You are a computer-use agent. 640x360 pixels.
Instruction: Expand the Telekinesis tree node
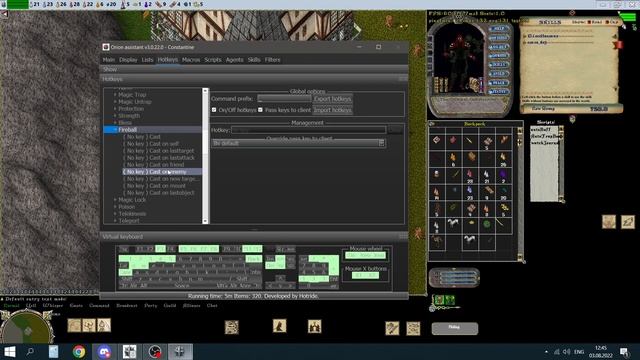point(115,213)
